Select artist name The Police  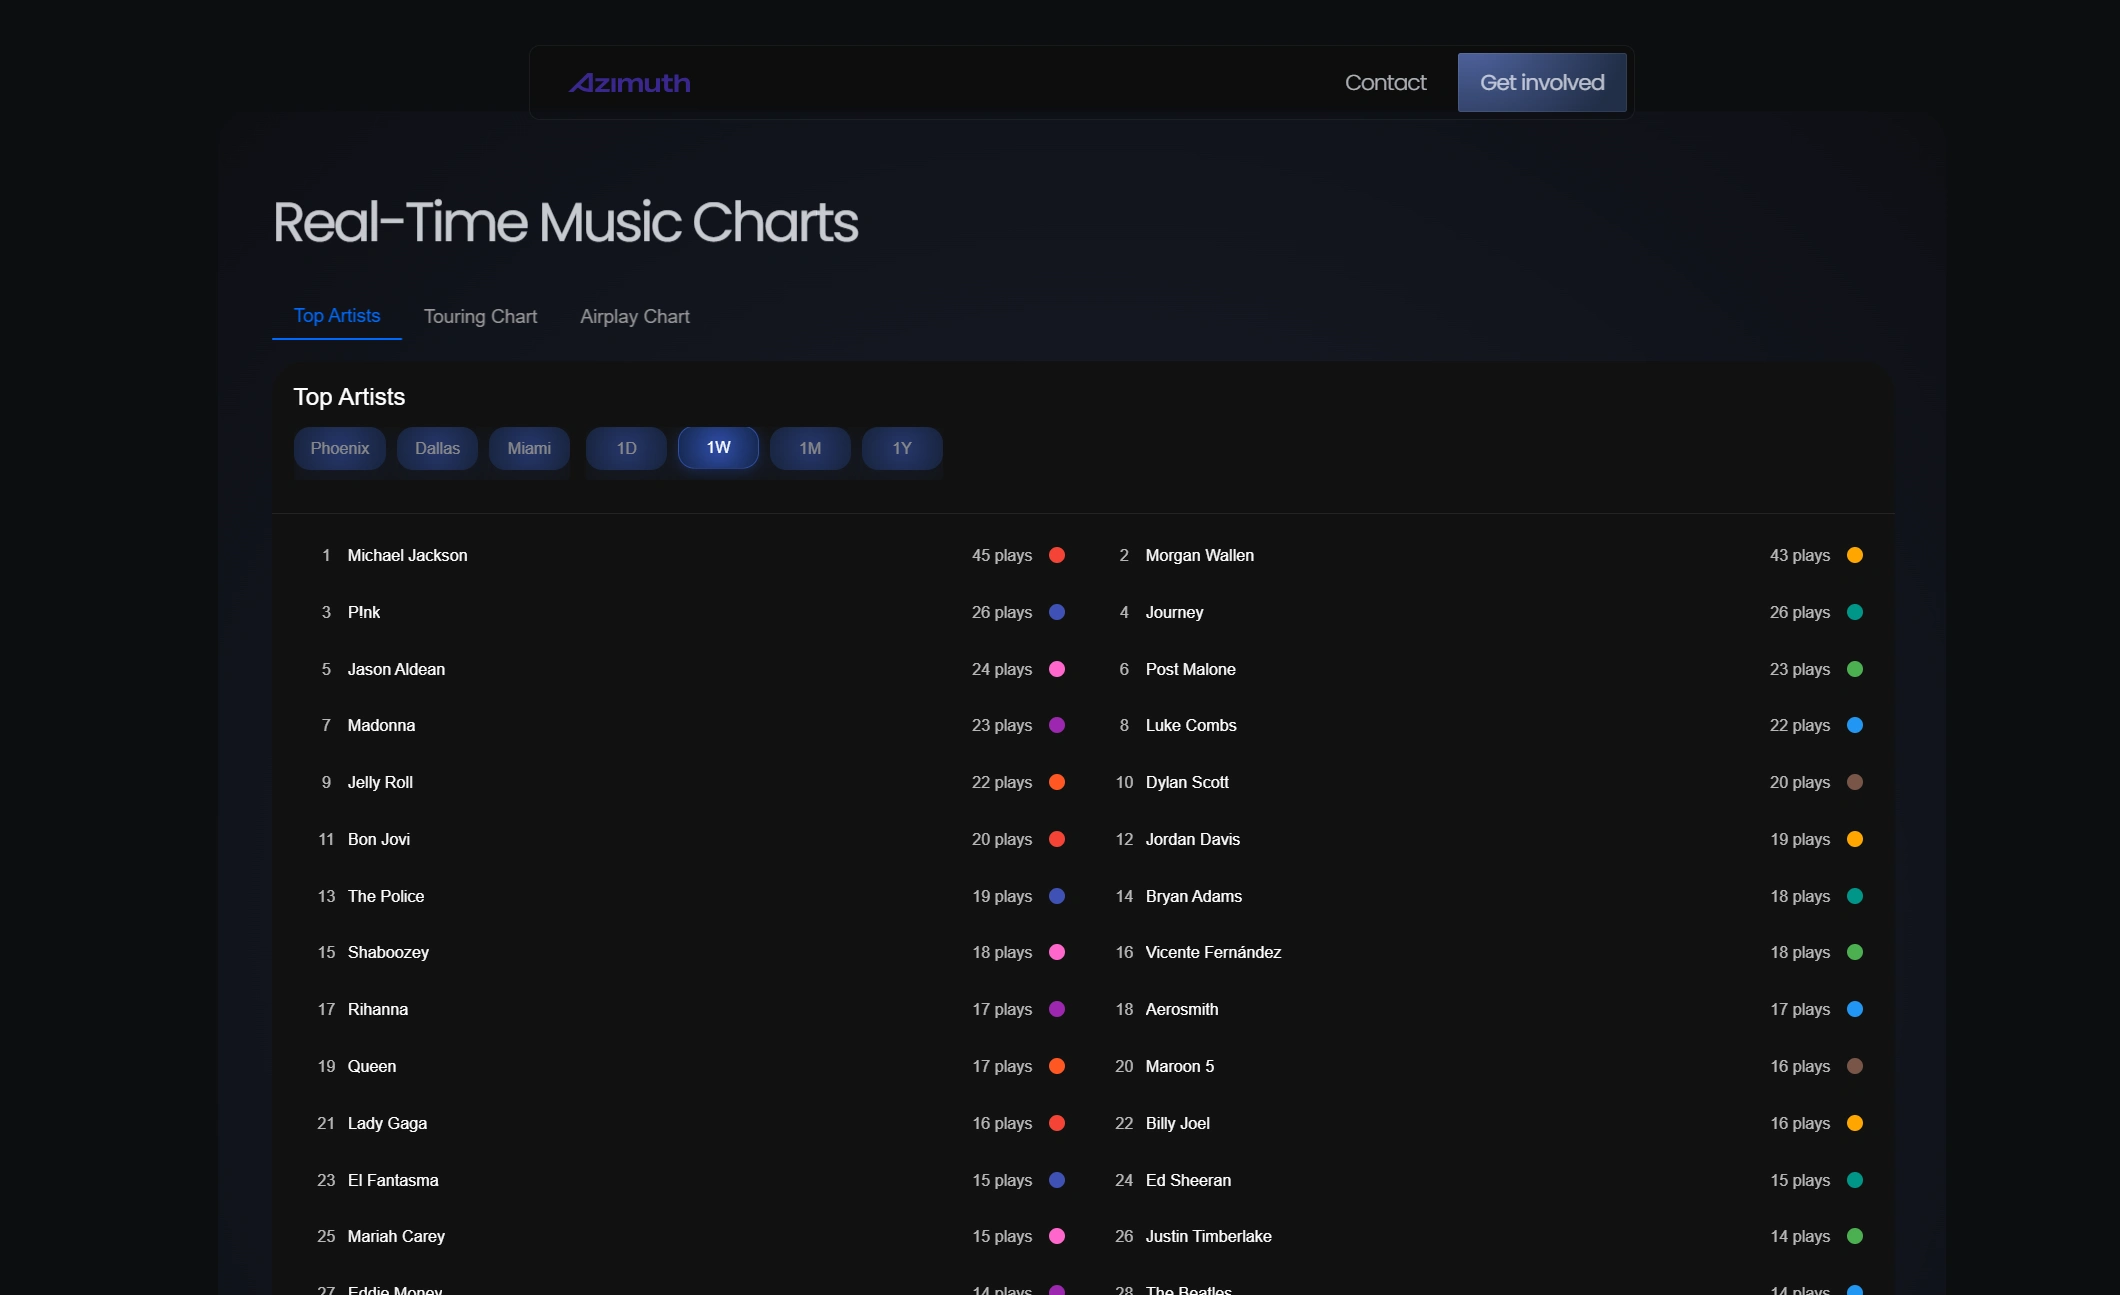click(386, 896)
